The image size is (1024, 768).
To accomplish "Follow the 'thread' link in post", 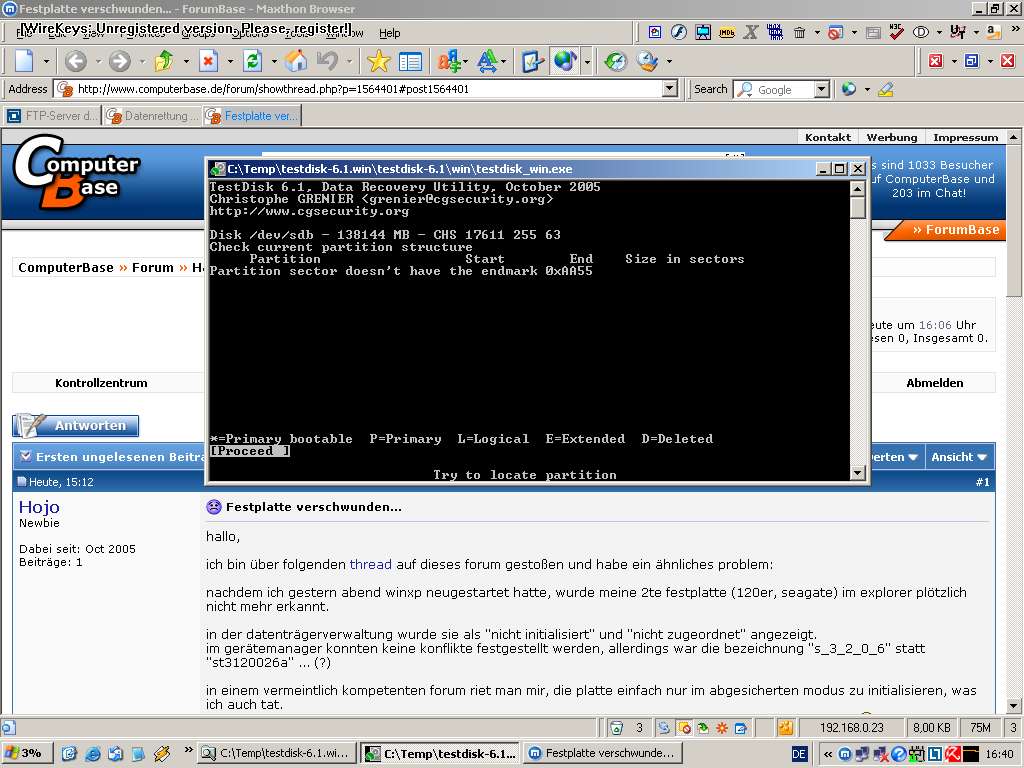I will (x=370, y=564).
